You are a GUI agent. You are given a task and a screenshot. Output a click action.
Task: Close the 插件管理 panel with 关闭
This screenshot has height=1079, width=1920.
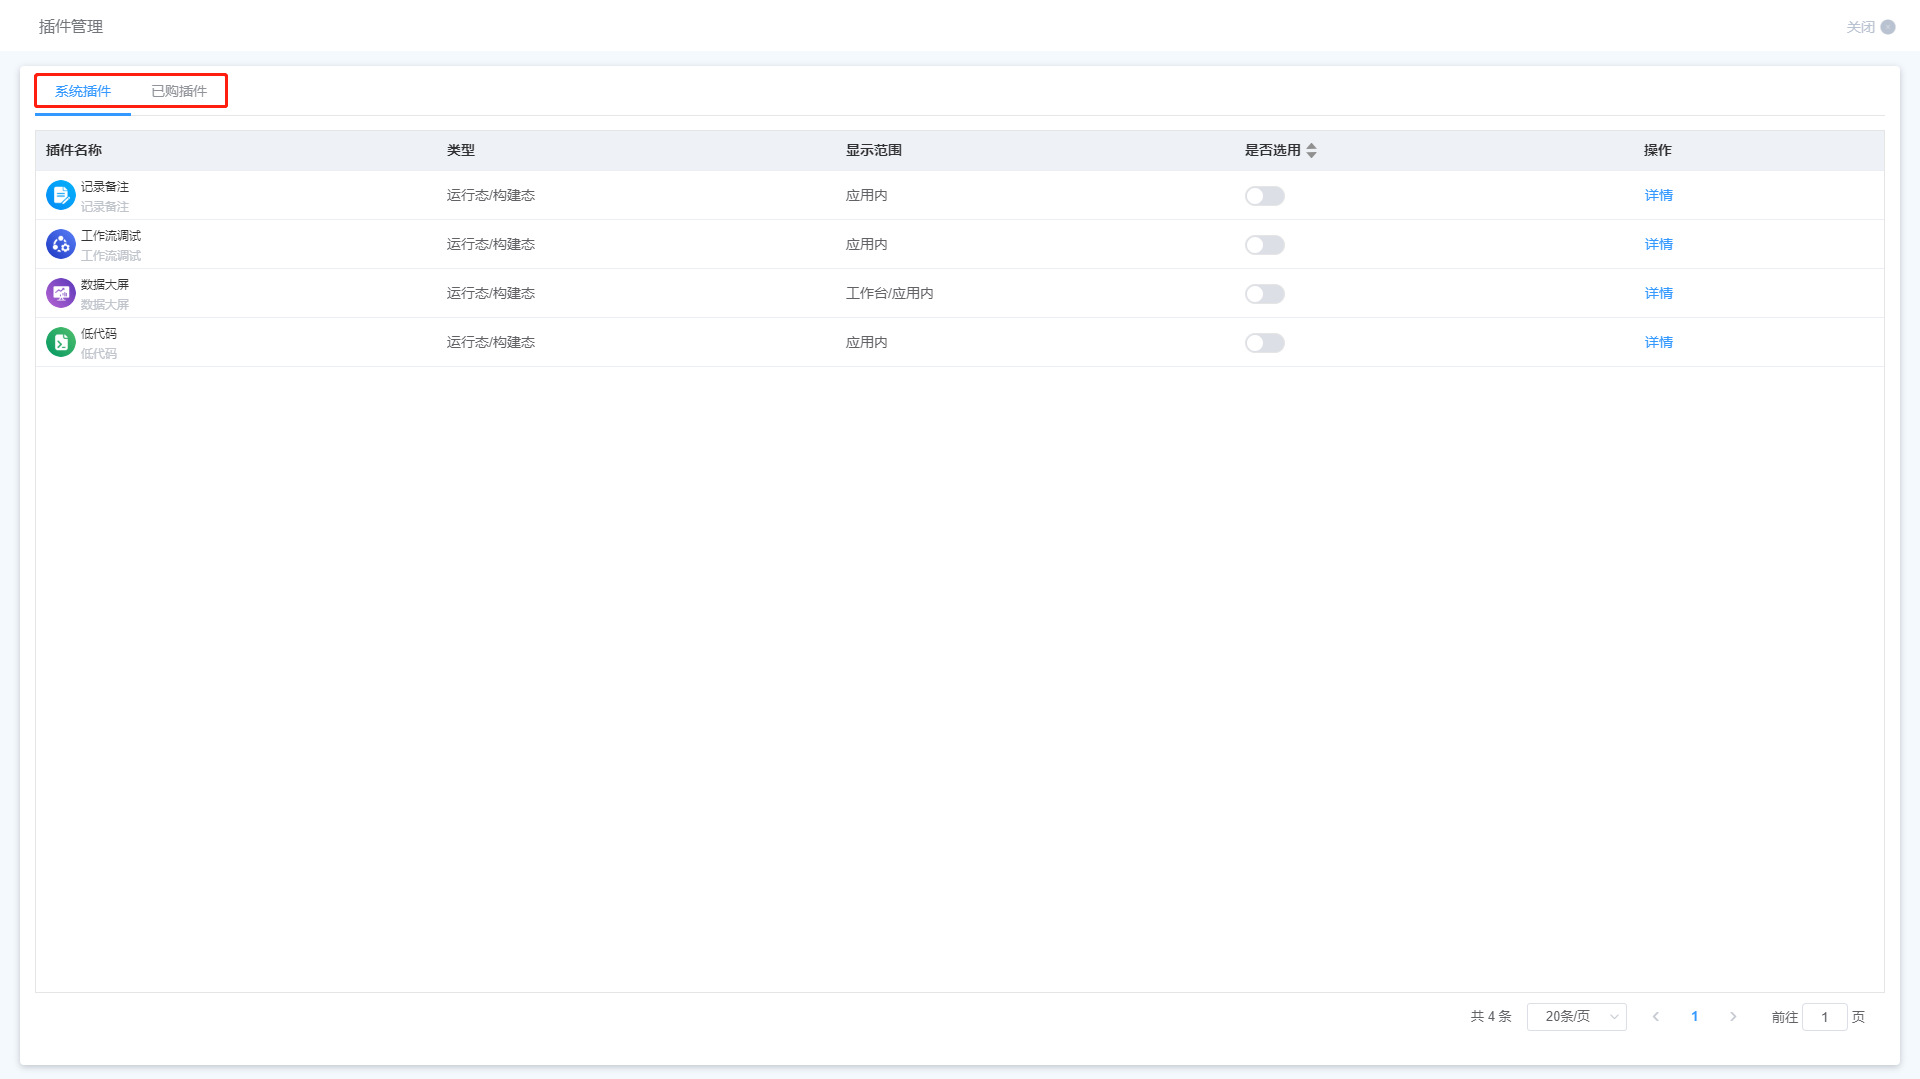coord(1870,27)
